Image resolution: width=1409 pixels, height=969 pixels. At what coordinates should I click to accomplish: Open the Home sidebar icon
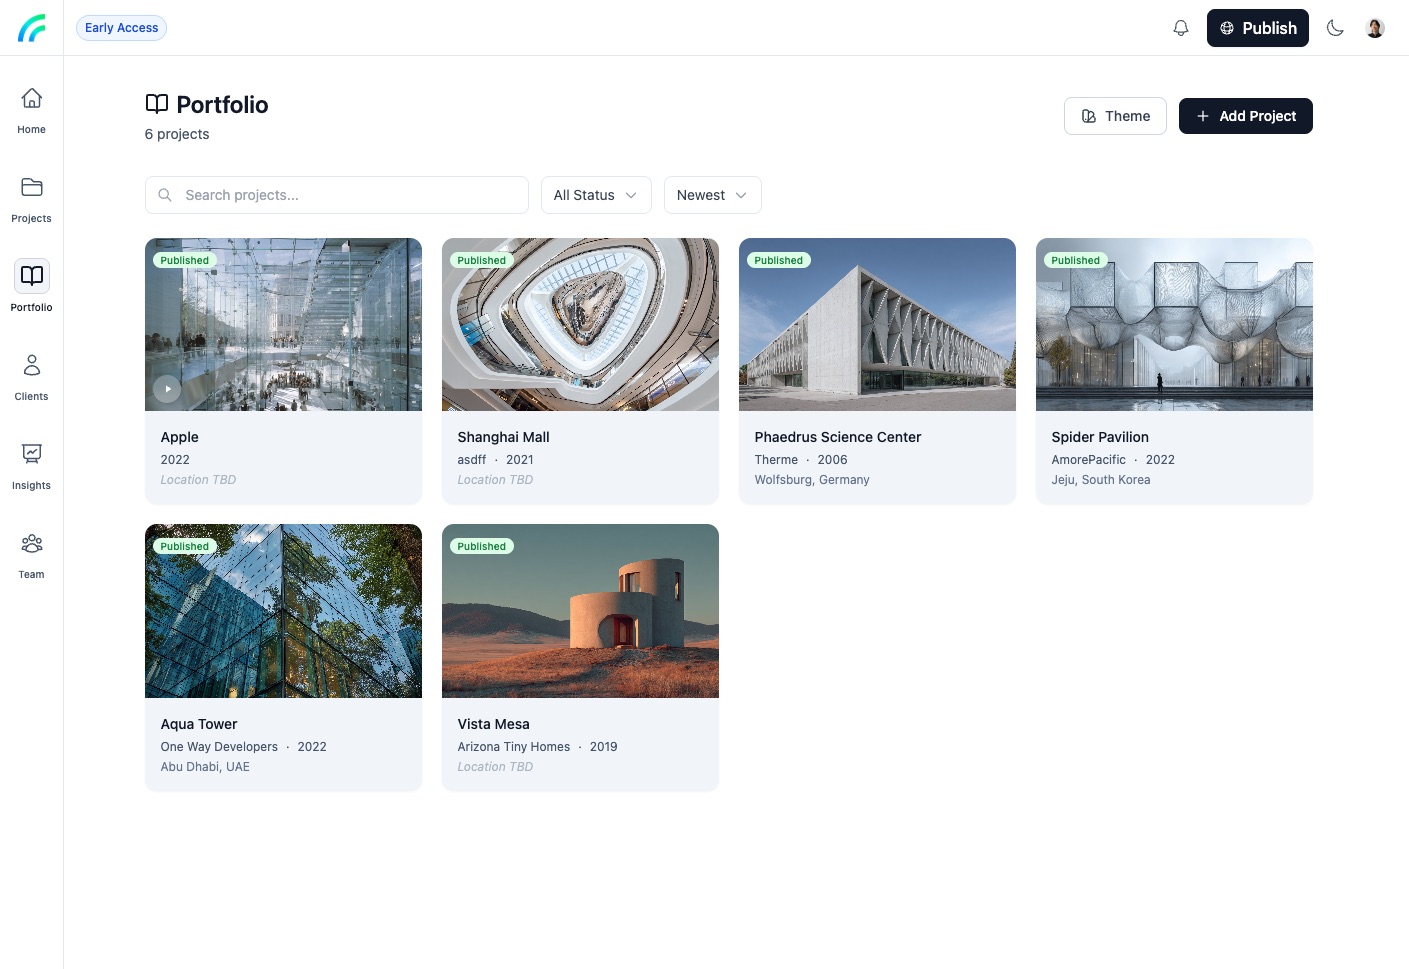click(x=32, y=99)
